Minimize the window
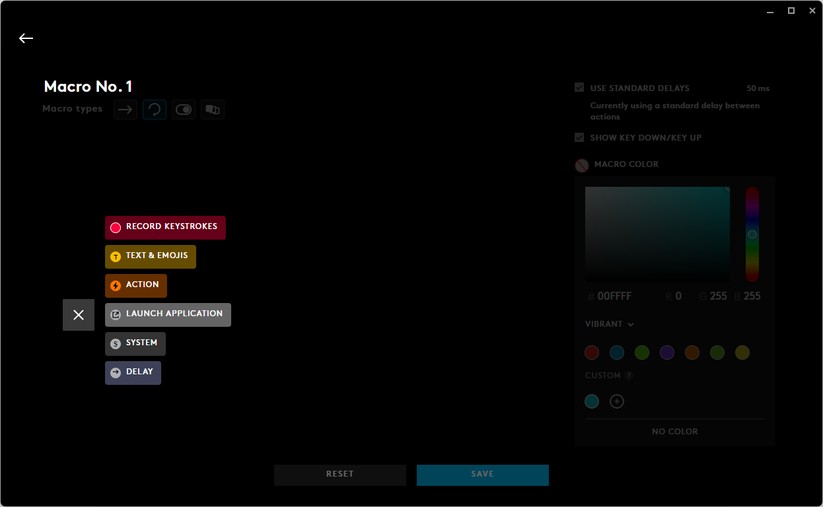Image resolution: width=823 pixels, height=507 pixels. [x=770, y=11]
